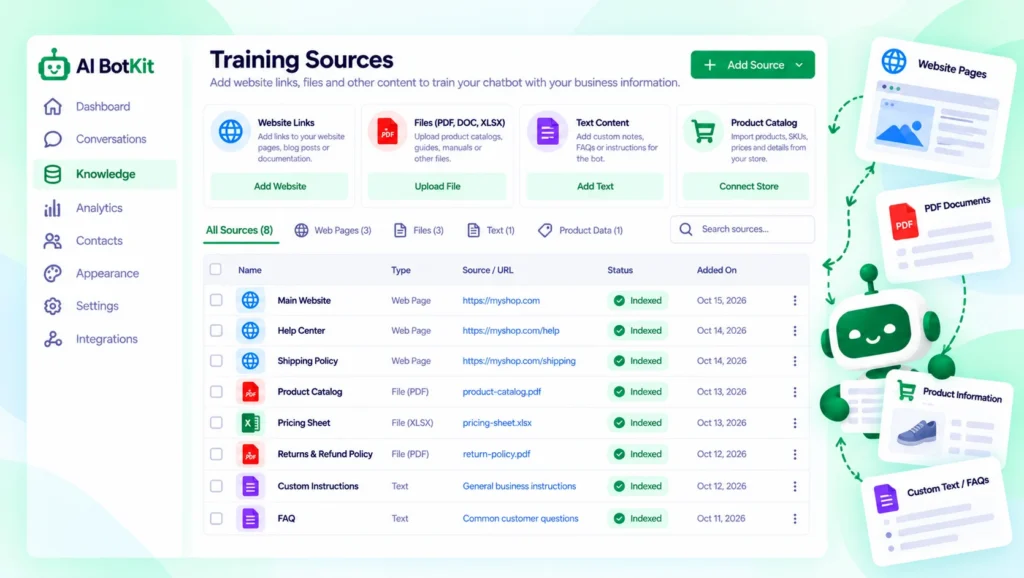This screenshot has width=1024, height=578.
Task: Open the Shipping Policy row options menu
Action: 795,361
